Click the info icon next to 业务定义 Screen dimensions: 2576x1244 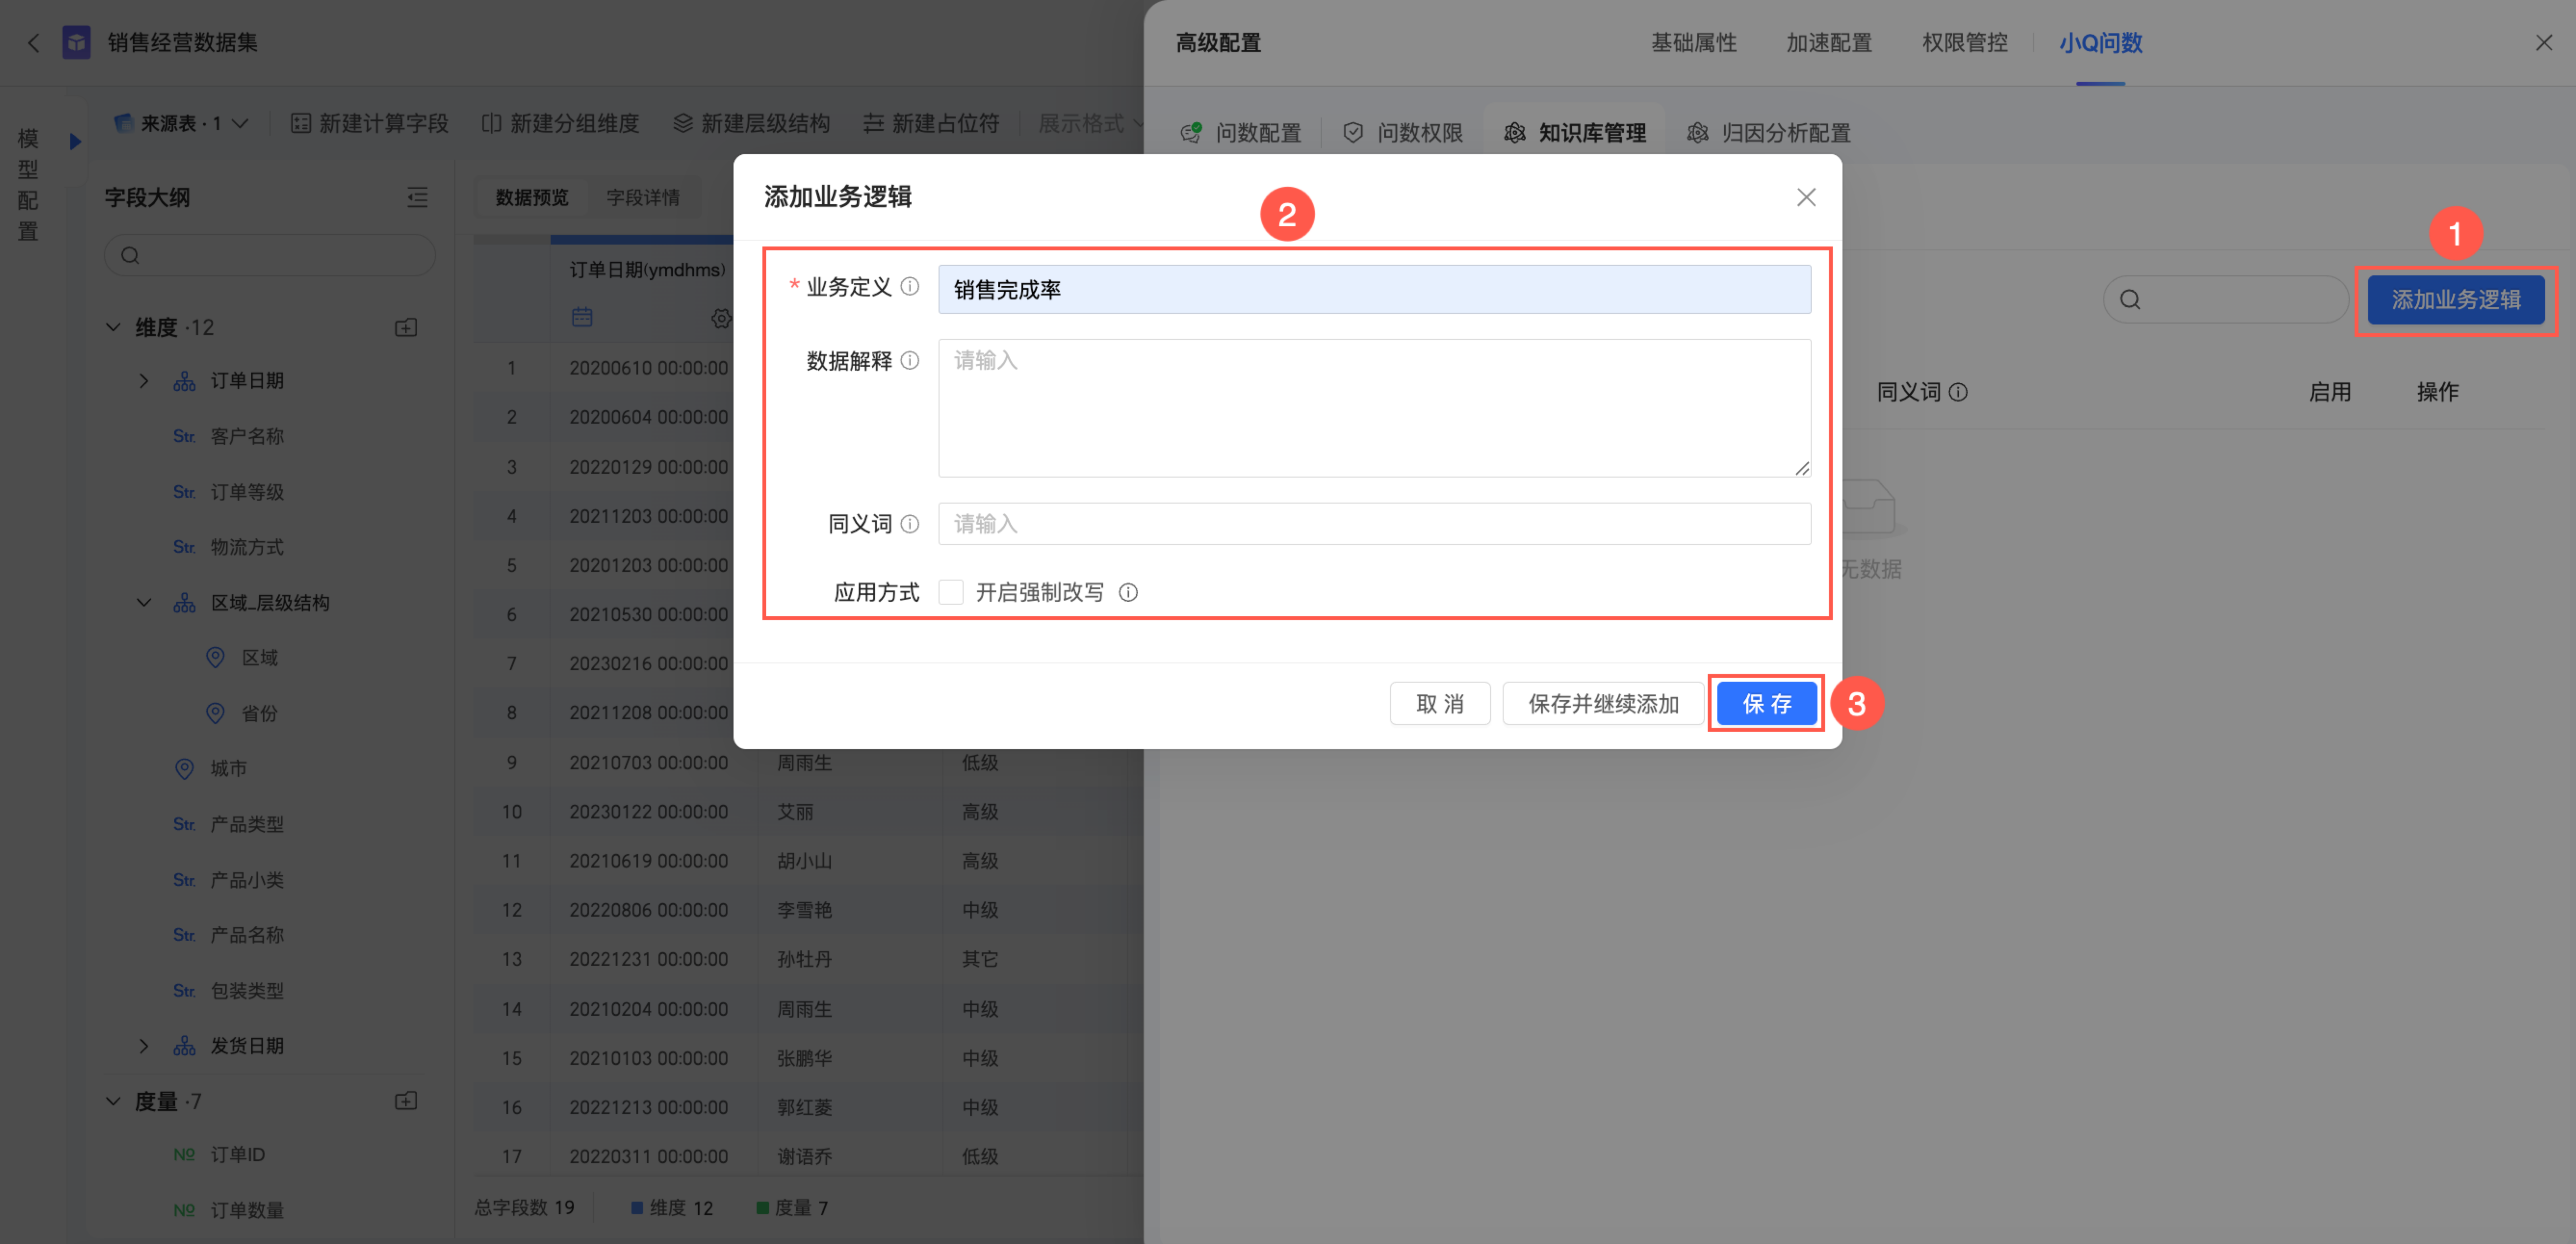click(909, 287)
